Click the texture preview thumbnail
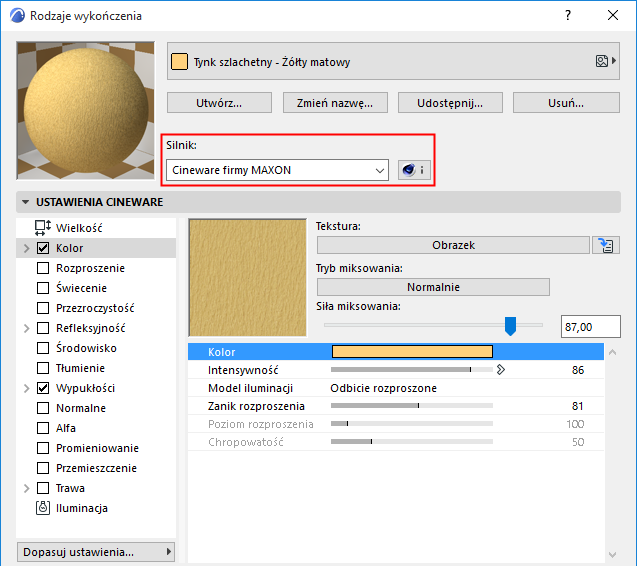Screen dimensions: 637x566 pos(248,278)
